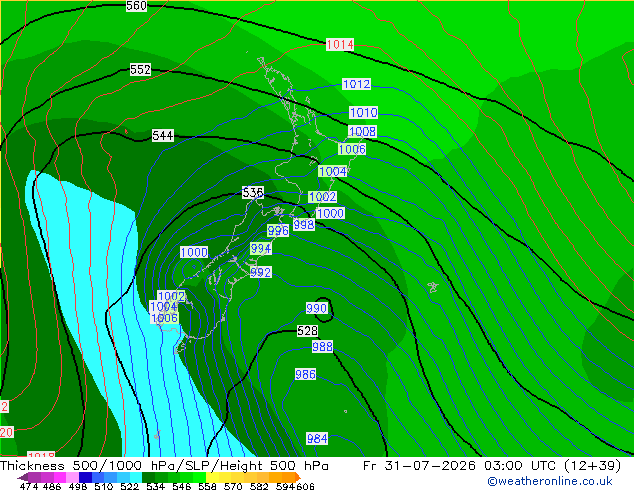Click the 570 value in the legend scale

coord(233,486)
